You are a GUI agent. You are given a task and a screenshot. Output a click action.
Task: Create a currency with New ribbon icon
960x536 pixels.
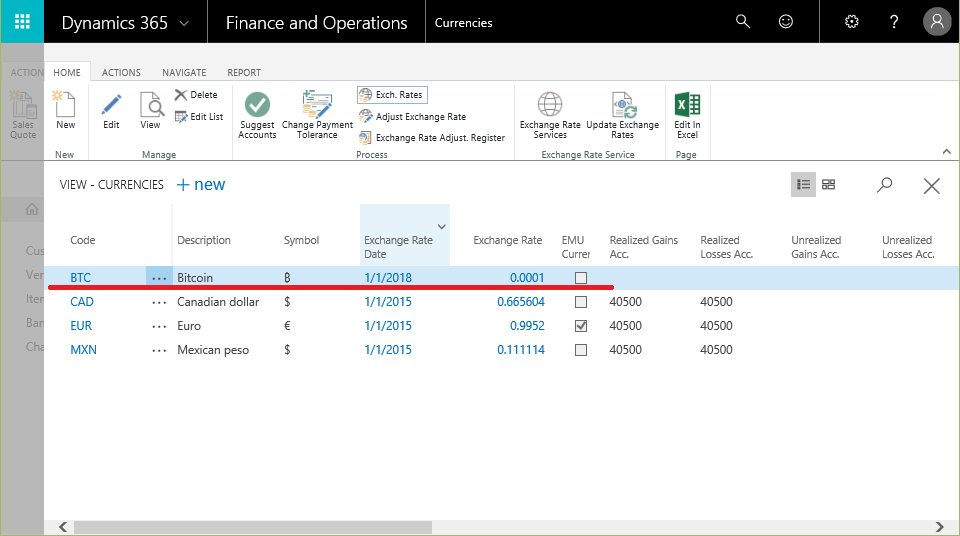click(66, 110)
